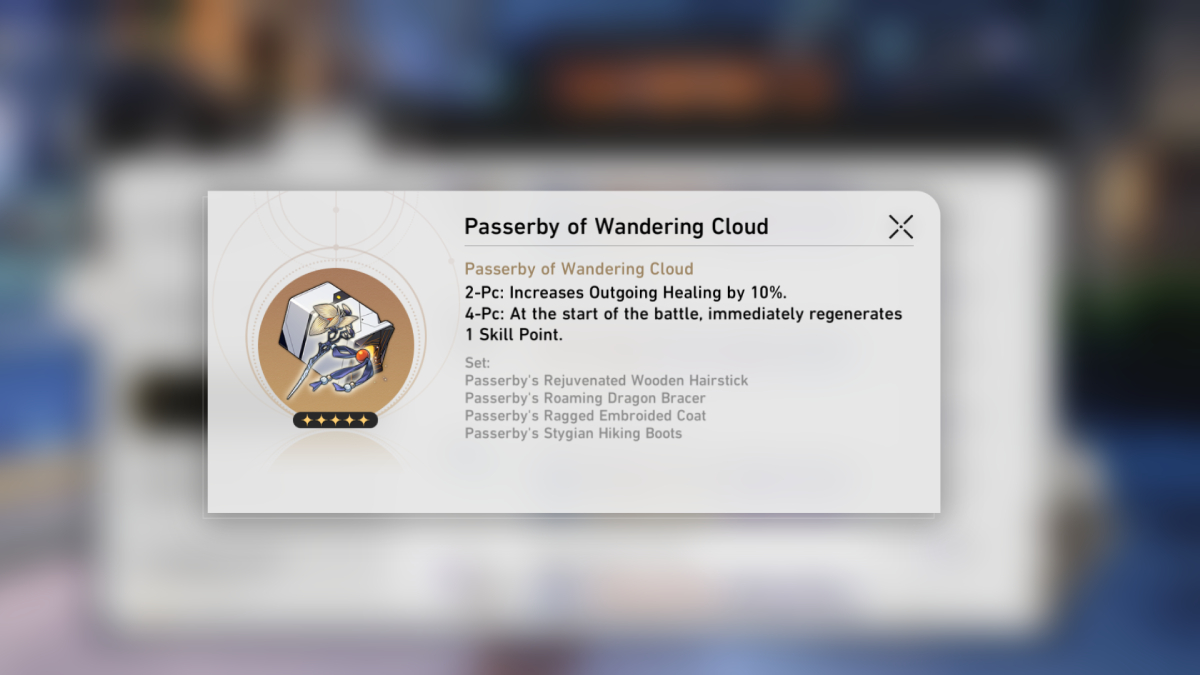
Task: Open Passerby's Stygian Hiking Boots entry
Action: pyautogui.click(x=573, y=433)
